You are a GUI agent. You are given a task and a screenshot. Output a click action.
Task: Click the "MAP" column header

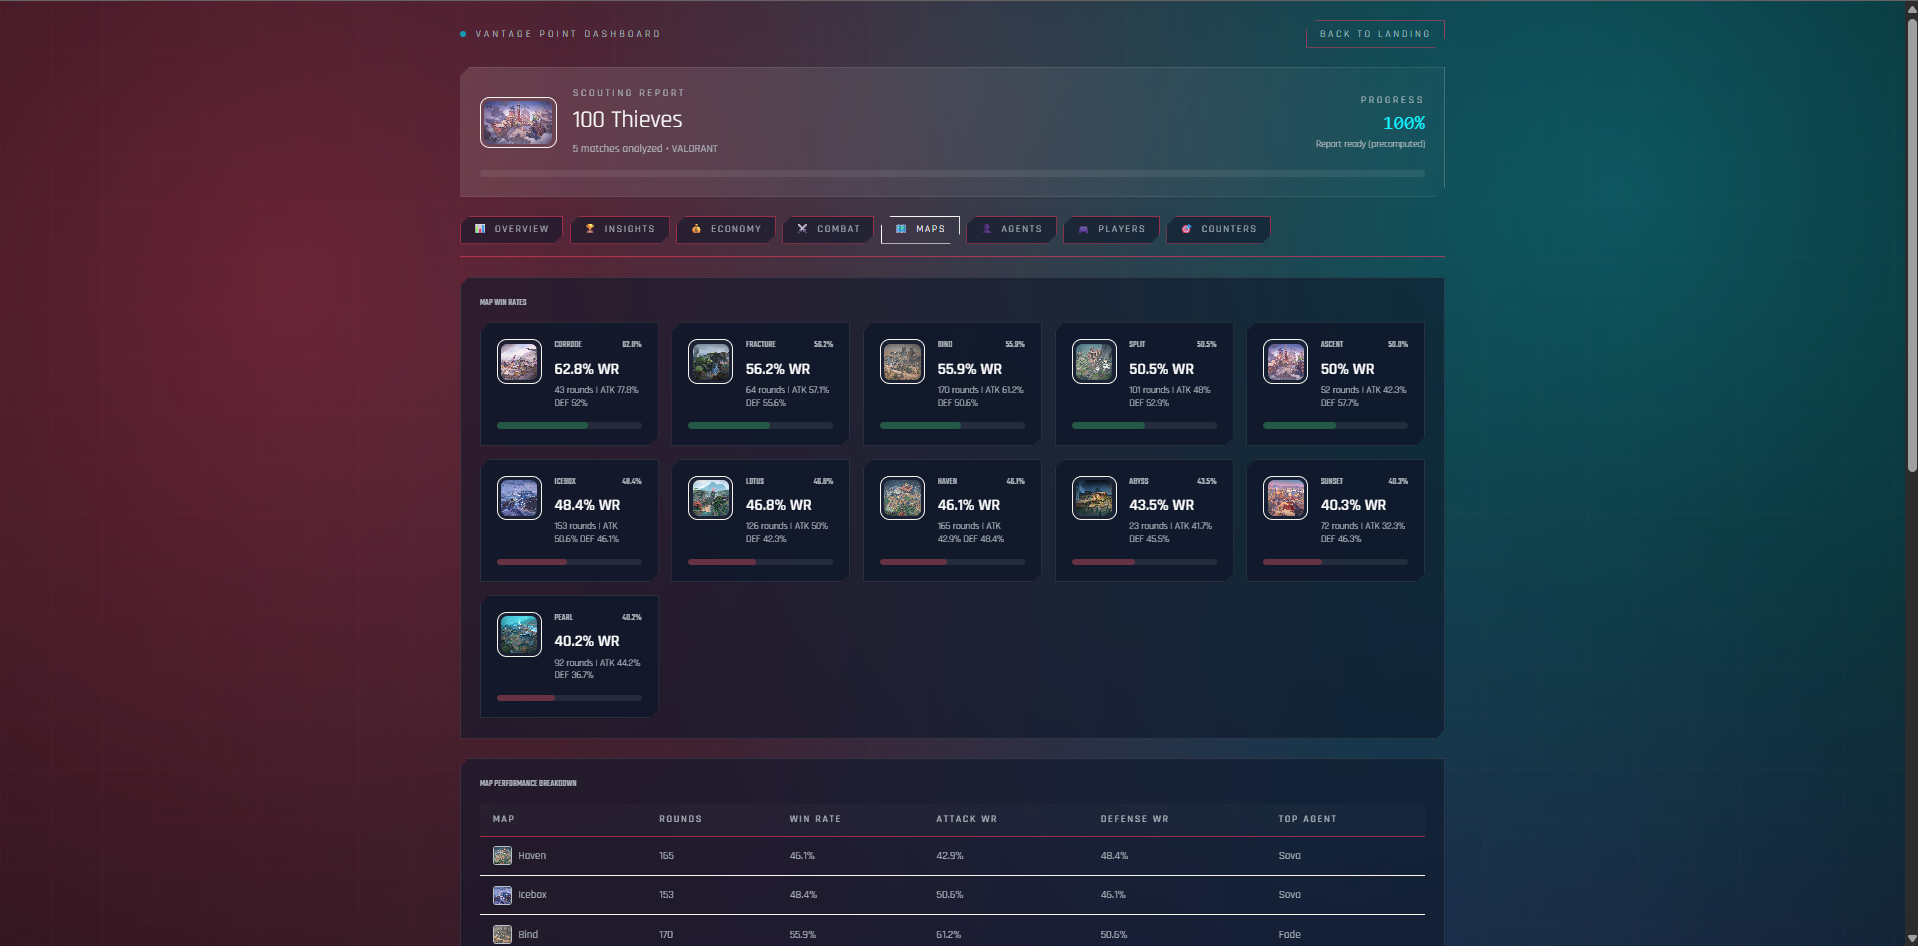coord(503,819)
